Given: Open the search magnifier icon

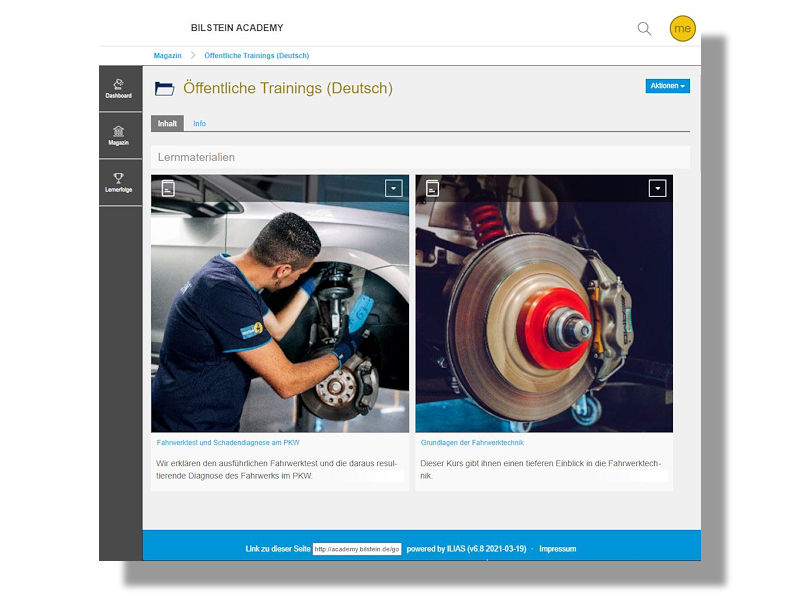Looking at the screenshot, I should [644, 29].
